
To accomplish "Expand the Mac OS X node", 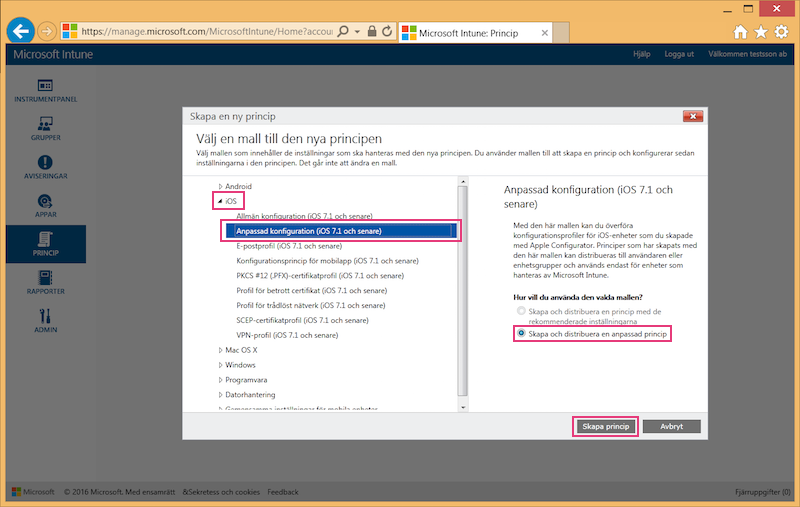I will click(220, 350).
